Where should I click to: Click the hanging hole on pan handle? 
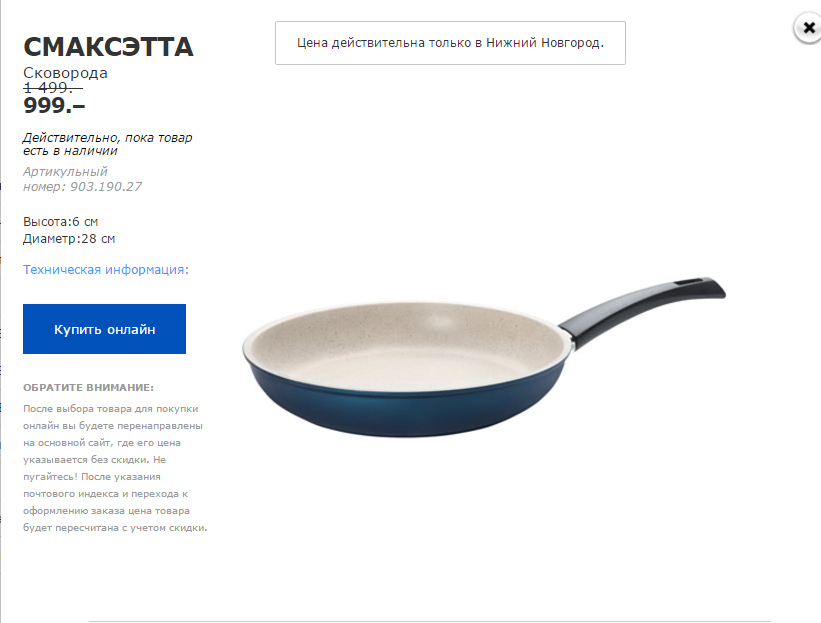click(x=690, y=283)
